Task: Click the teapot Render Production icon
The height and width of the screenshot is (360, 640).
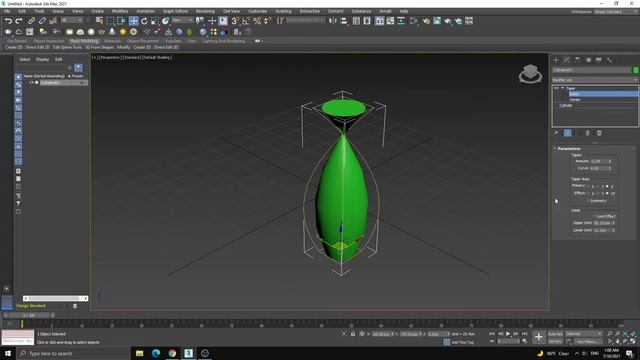Action: 448,21
